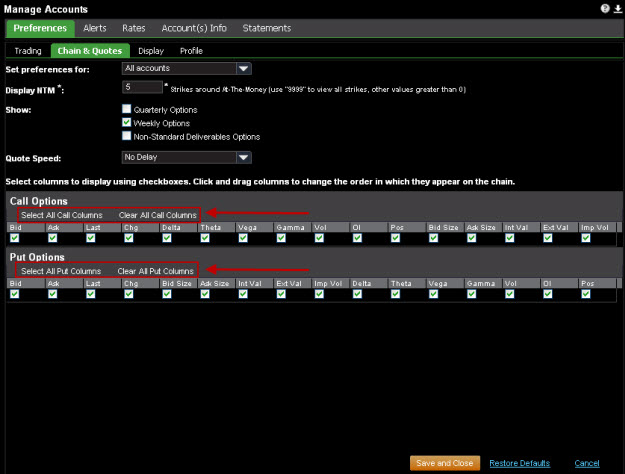Select the Call Options Delta column header
Viewport: 625px width, 474px height.
click(178, 228)
